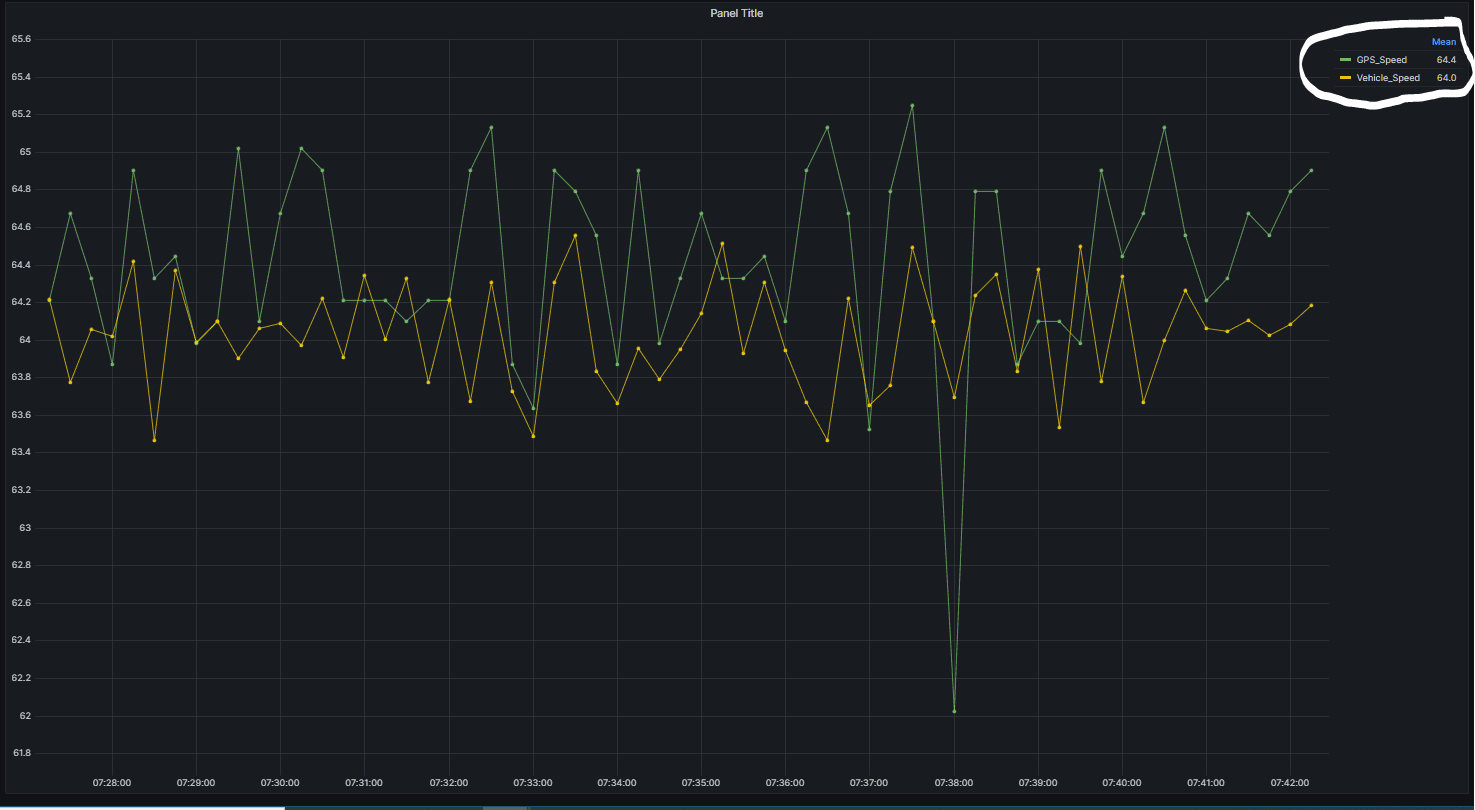Image resolution: width=1475 pixels, height=810 pixels.
Task: Click the 07:42:00 time axis label
Action: click(1289, 782)
